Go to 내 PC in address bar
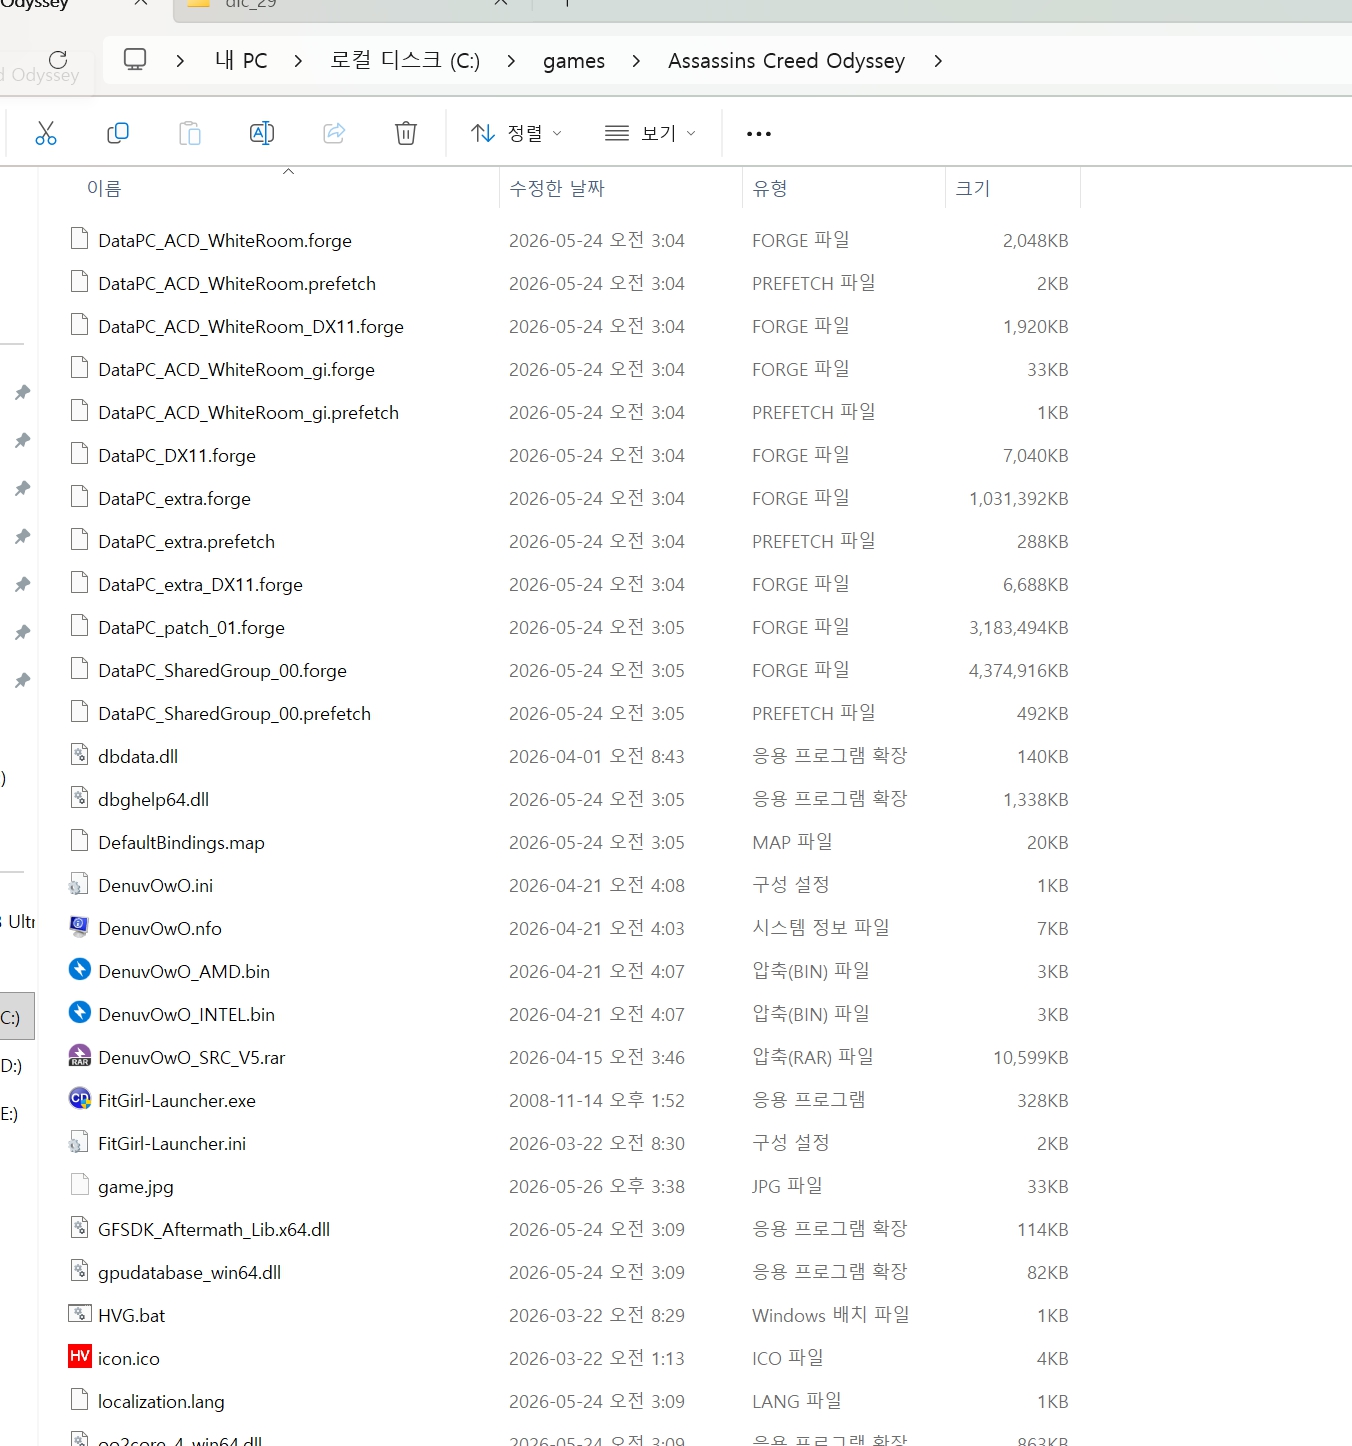Image resolution: width=1352 pixels, height=1446 pixels. pyautogui.click(x=241, y=61)
